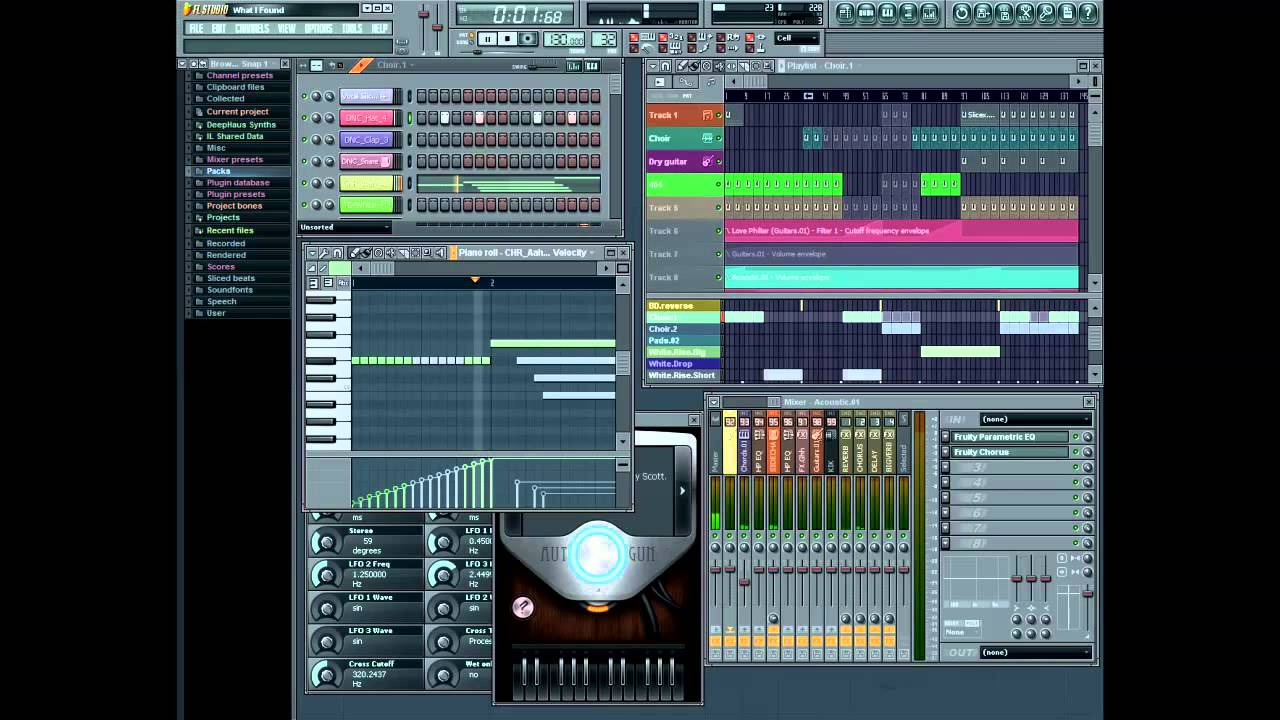The image size is (1280, 720).
Task: Click the Autogun question mark icon
Action: [523, 608]
